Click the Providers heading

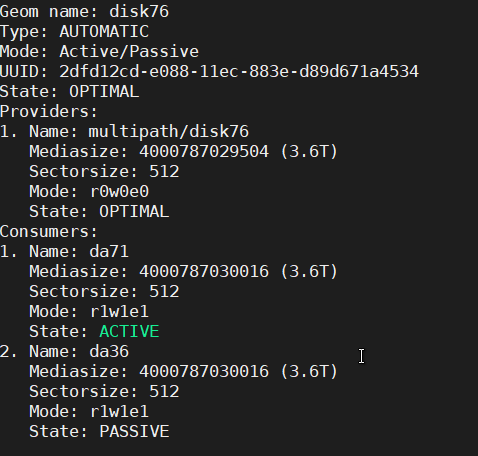[49, 112]
